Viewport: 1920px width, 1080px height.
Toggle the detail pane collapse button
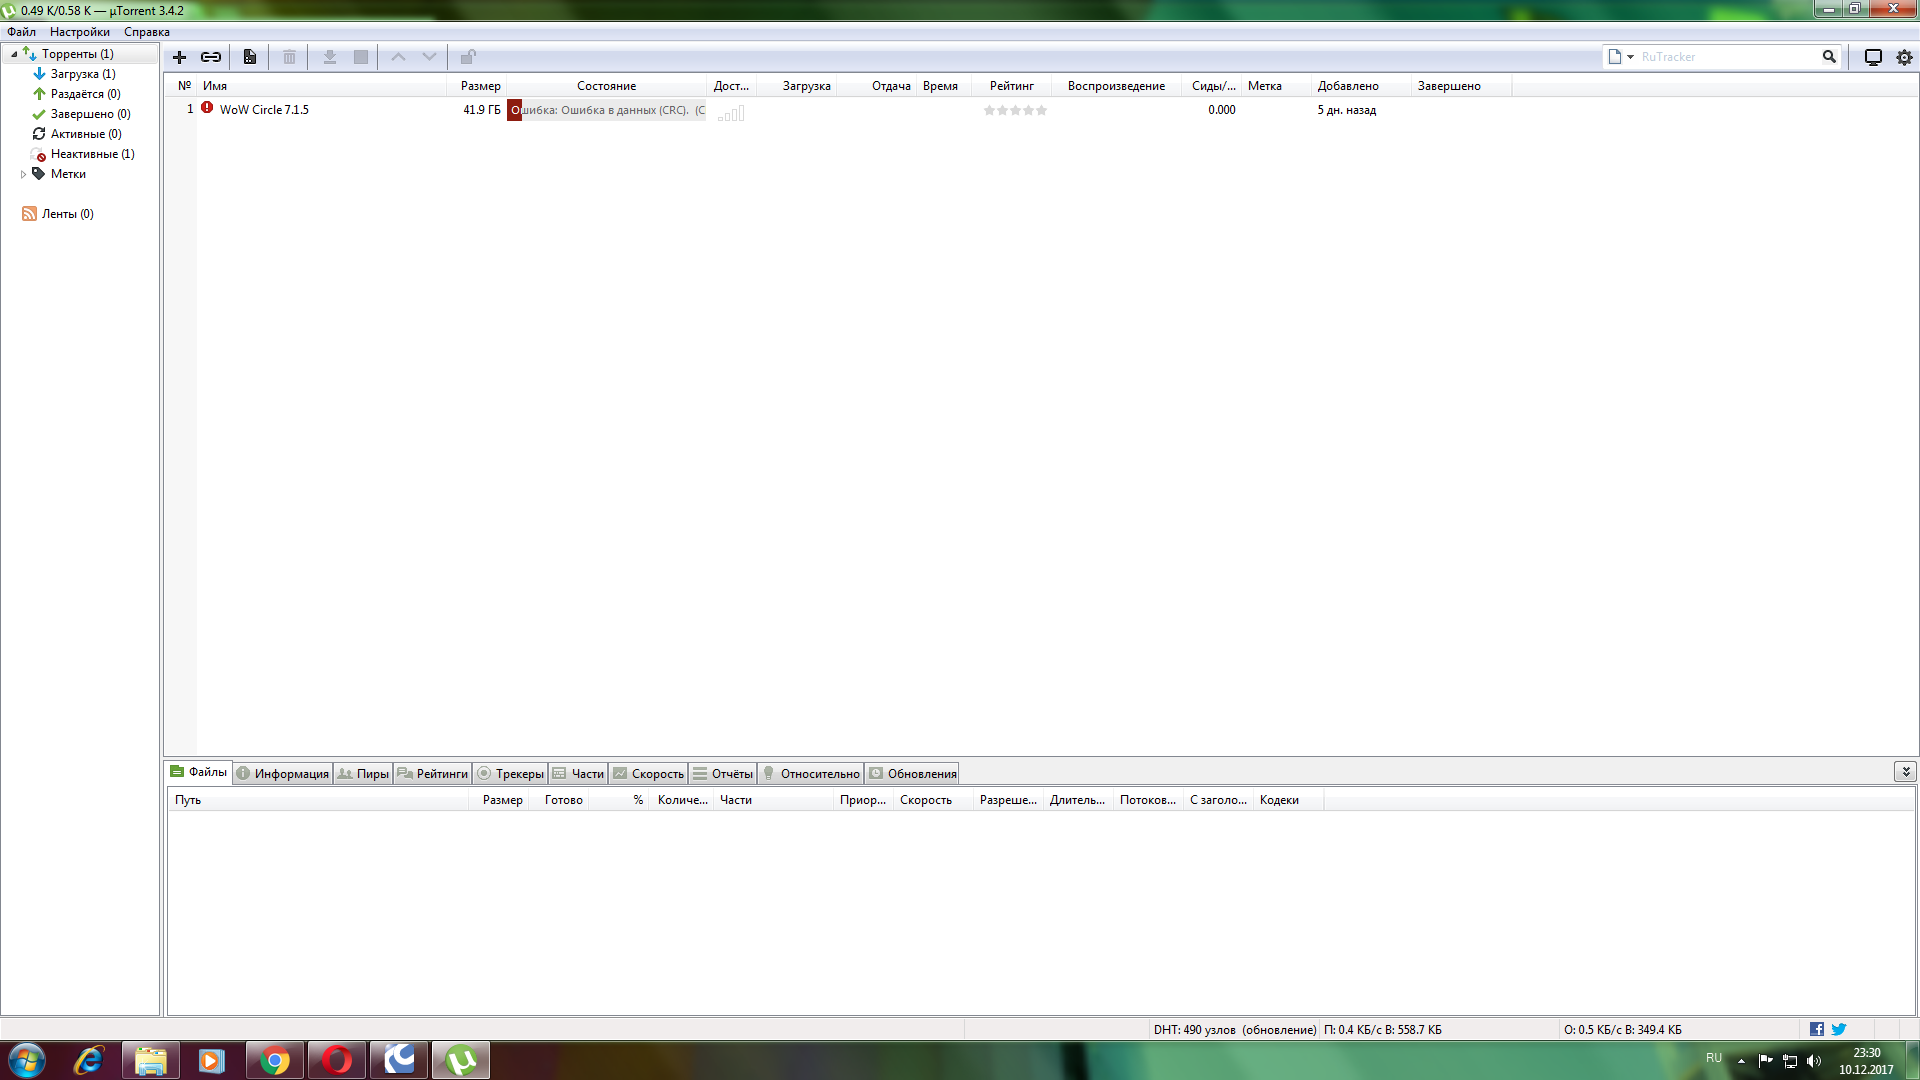pyautogui.click(x=1905, y=771)
